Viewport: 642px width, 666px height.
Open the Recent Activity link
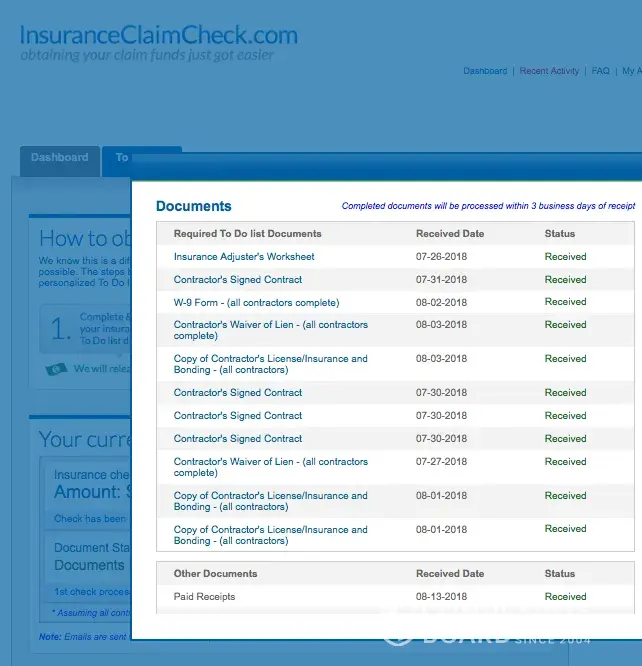(549, 71)
